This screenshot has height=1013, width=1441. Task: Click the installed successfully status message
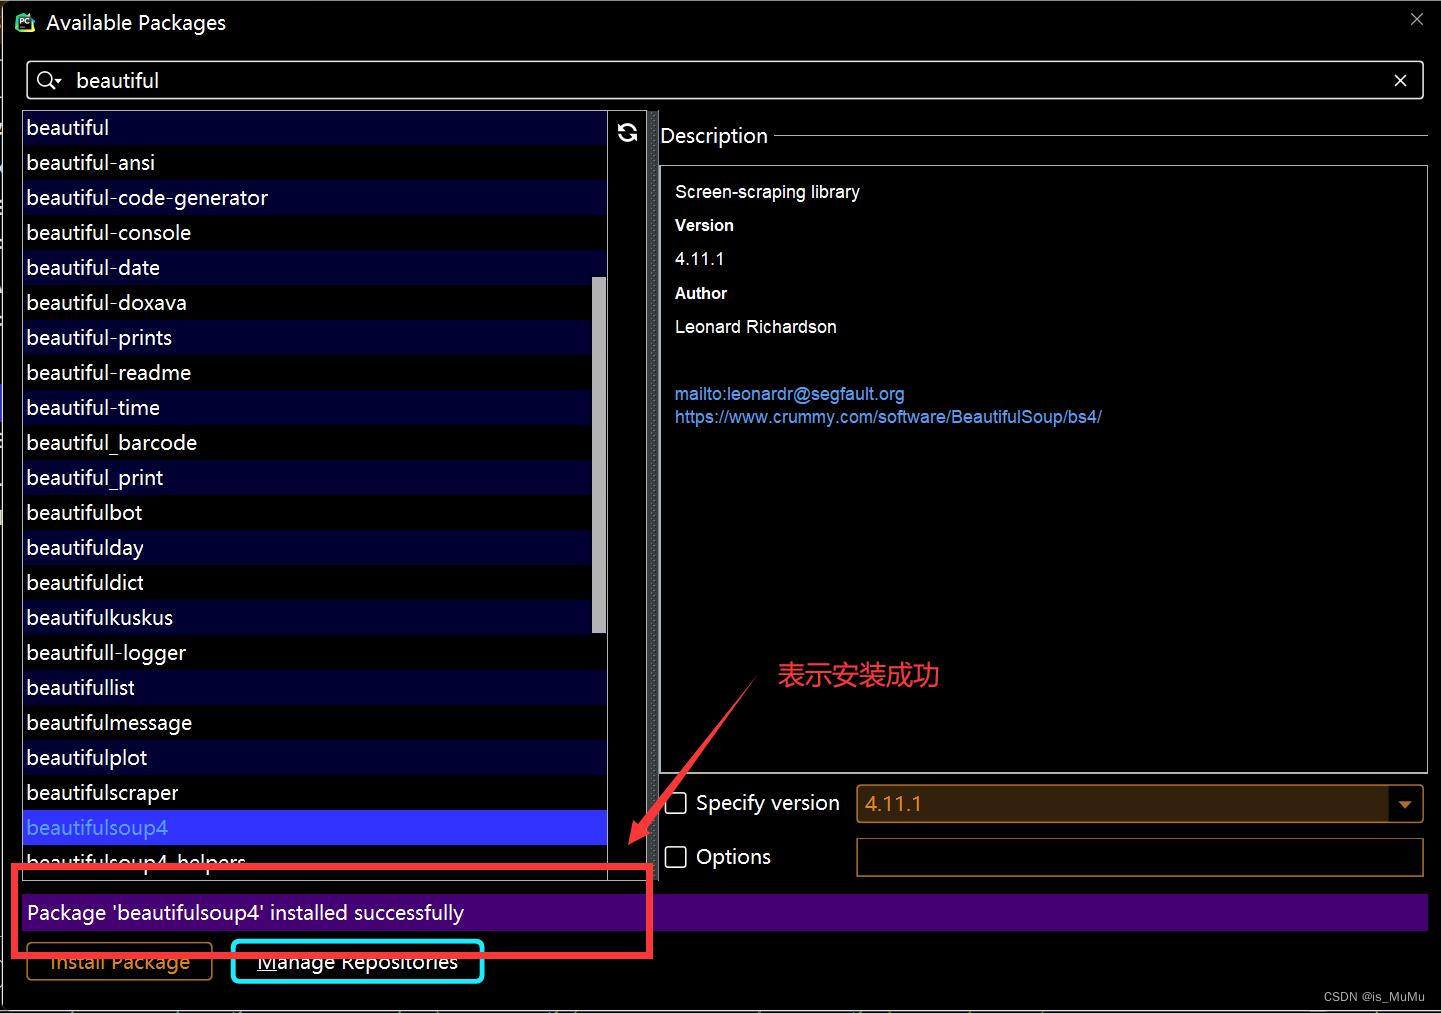coord(245,913)
